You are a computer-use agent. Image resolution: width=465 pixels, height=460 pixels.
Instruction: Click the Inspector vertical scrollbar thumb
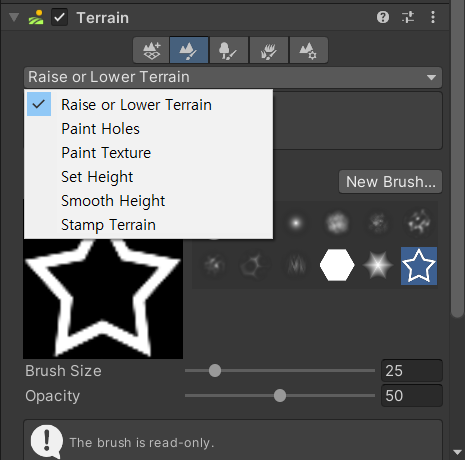(x=457, y=158)
